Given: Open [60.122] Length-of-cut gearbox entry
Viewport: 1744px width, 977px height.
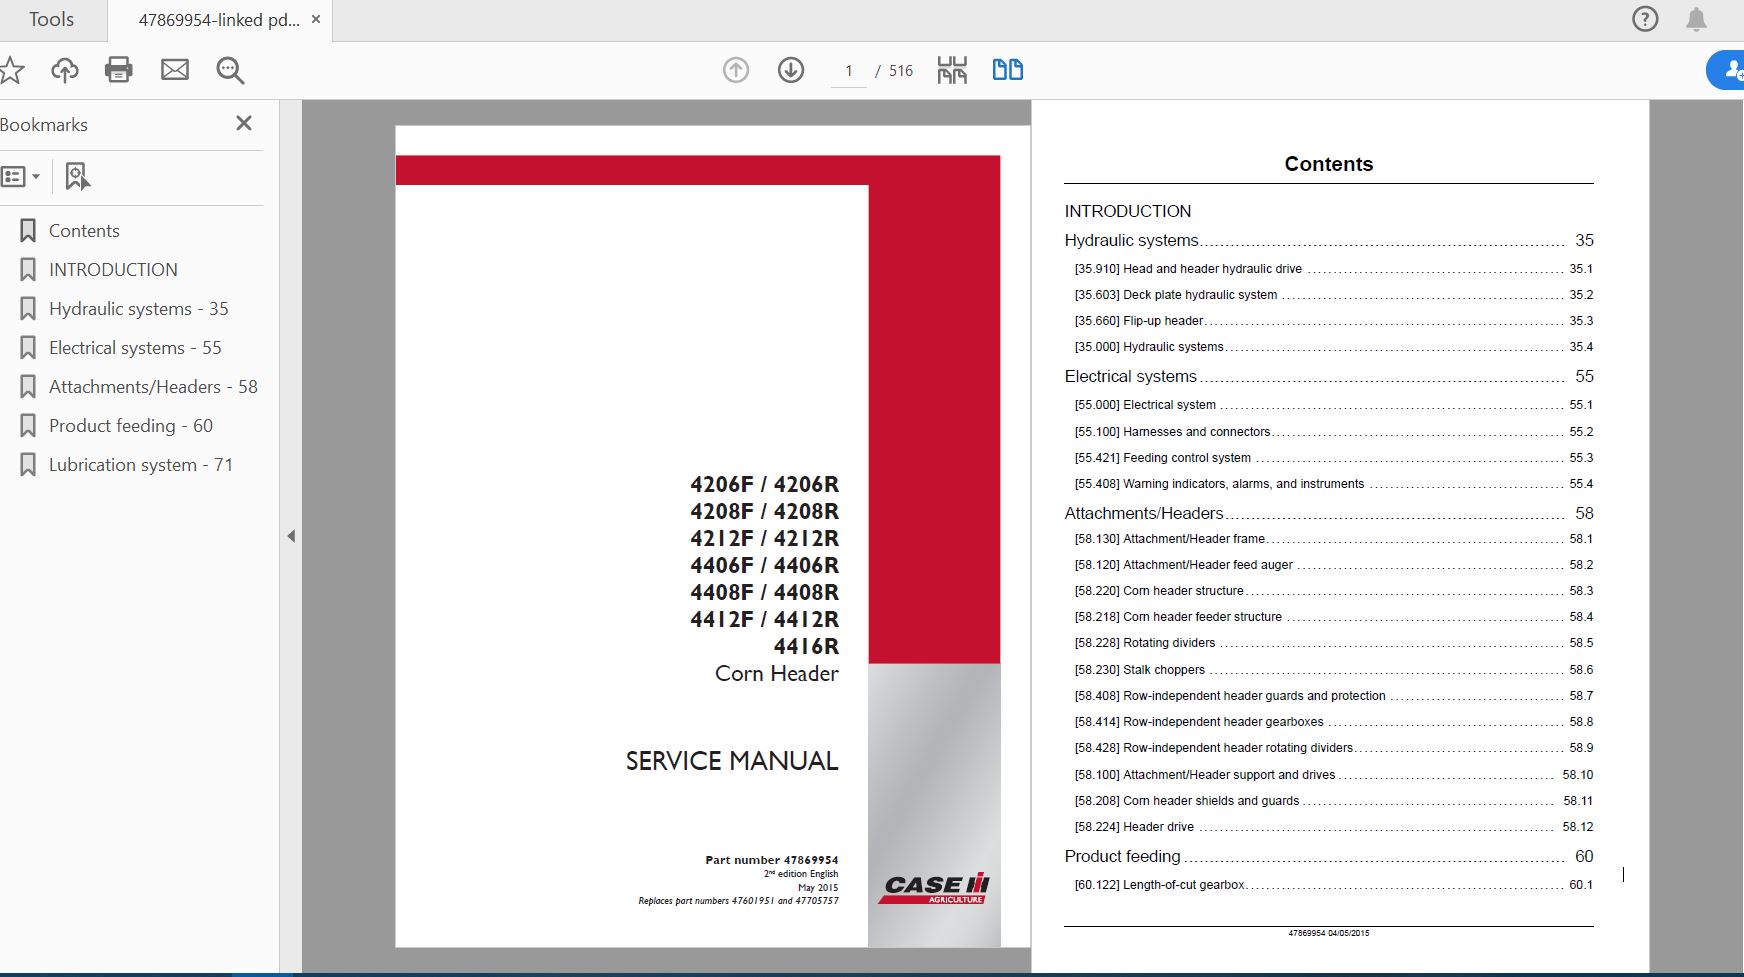Looking at the screenshot, I should 1334,885.
